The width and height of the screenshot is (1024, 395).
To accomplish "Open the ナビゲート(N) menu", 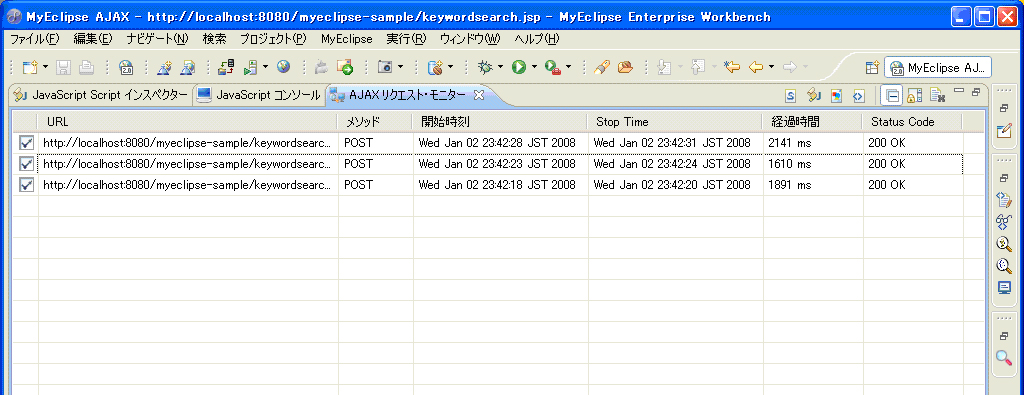I will pos(157,39).
